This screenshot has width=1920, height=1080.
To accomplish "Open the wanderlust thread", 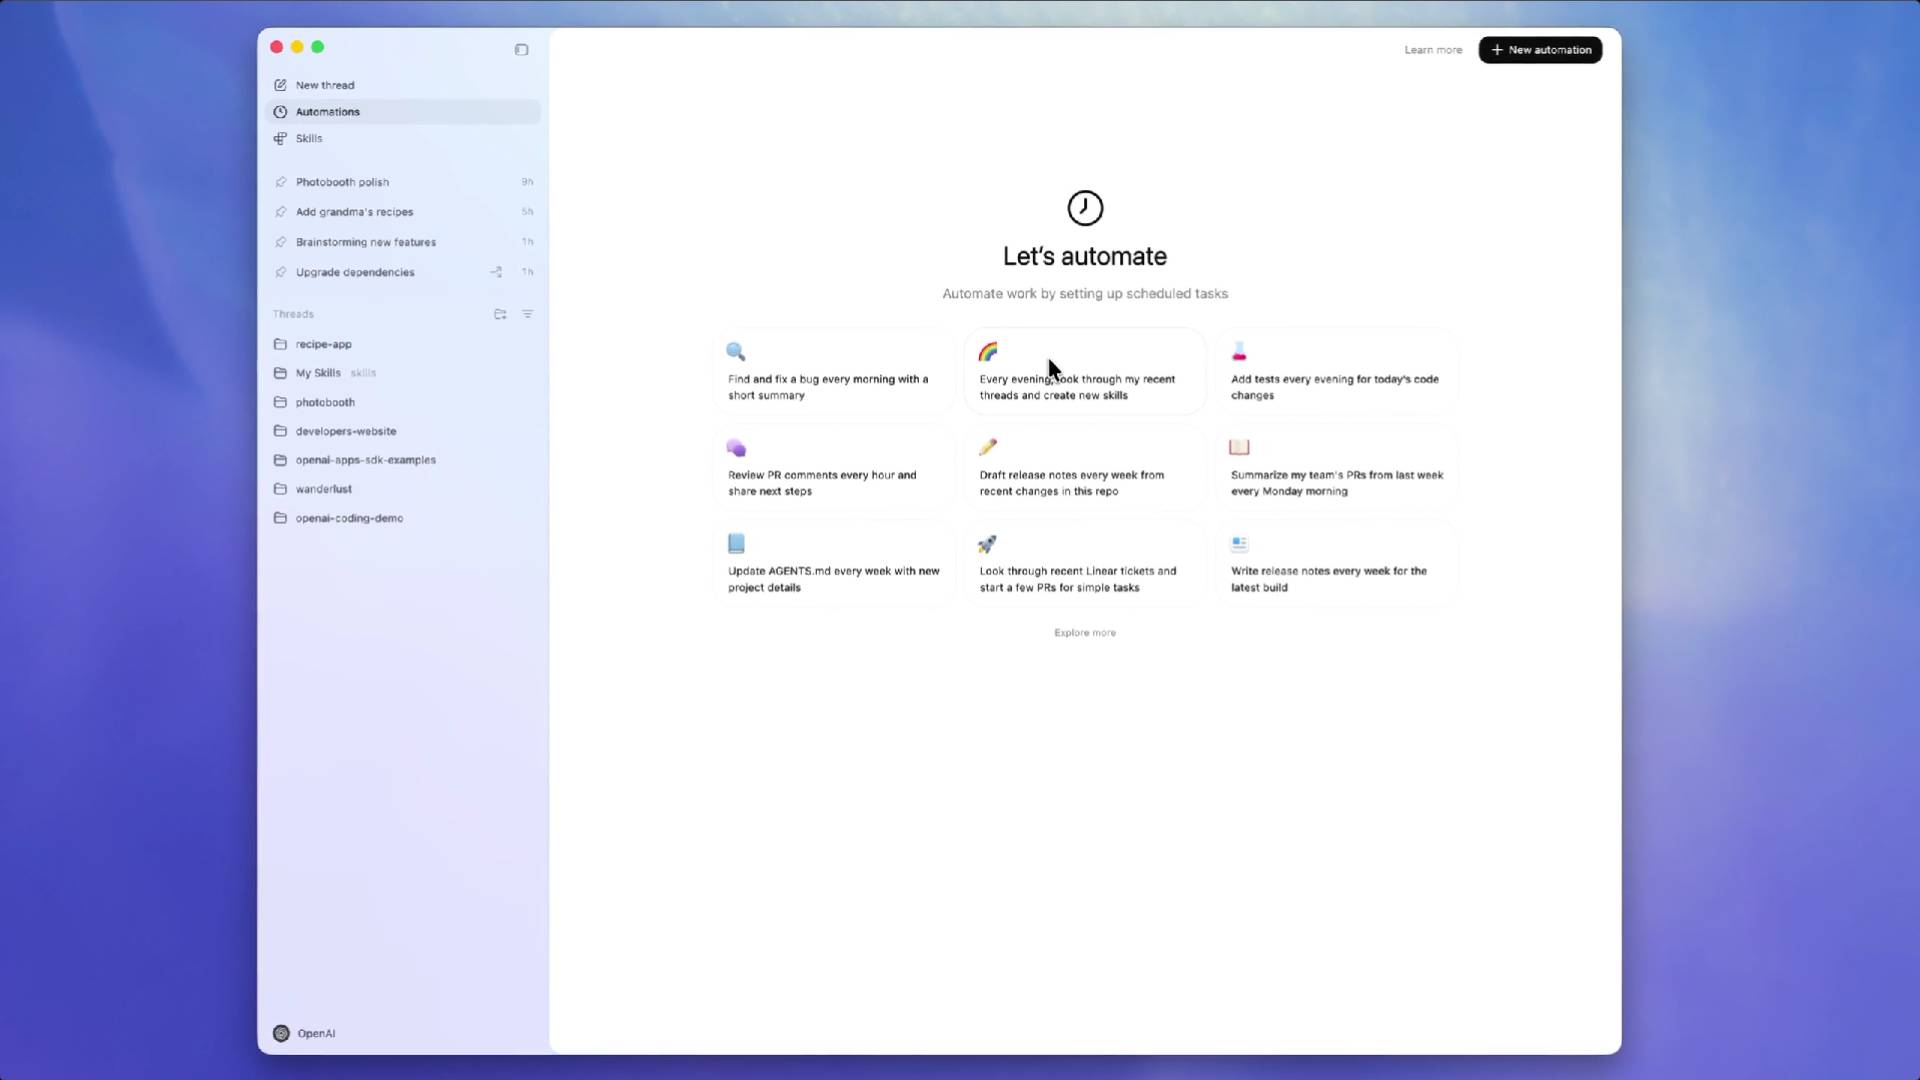I will coord(322,489).
